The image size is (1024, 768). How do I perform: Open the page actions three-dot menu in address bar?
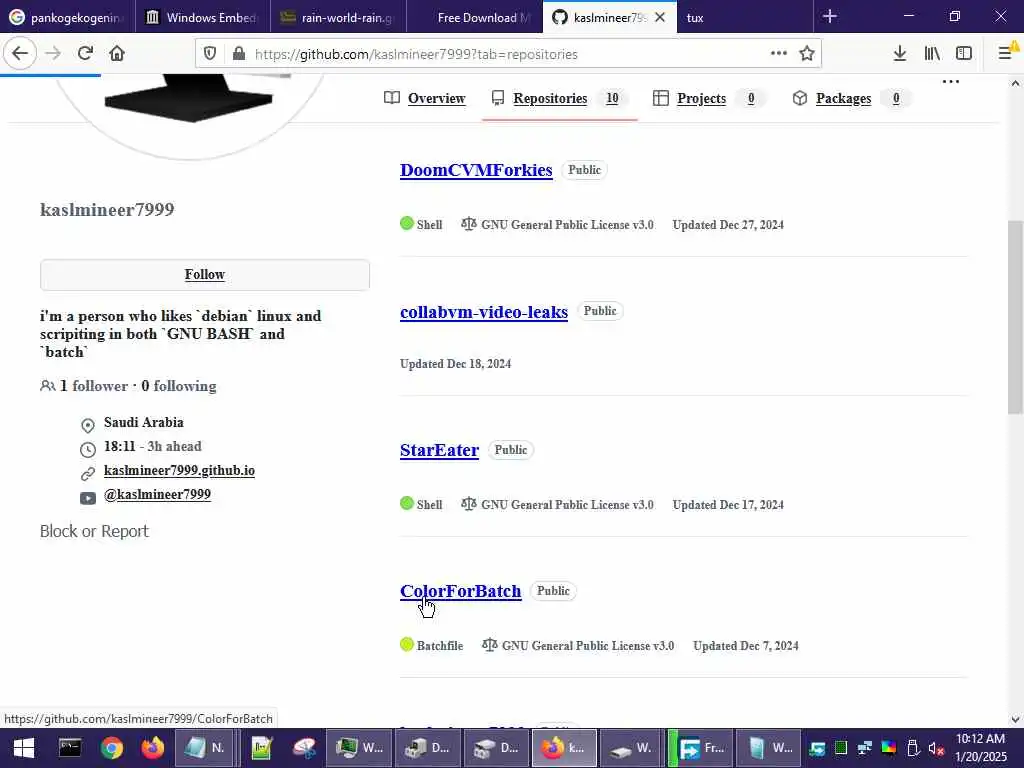pyautogui.click(x=778, y=54)
